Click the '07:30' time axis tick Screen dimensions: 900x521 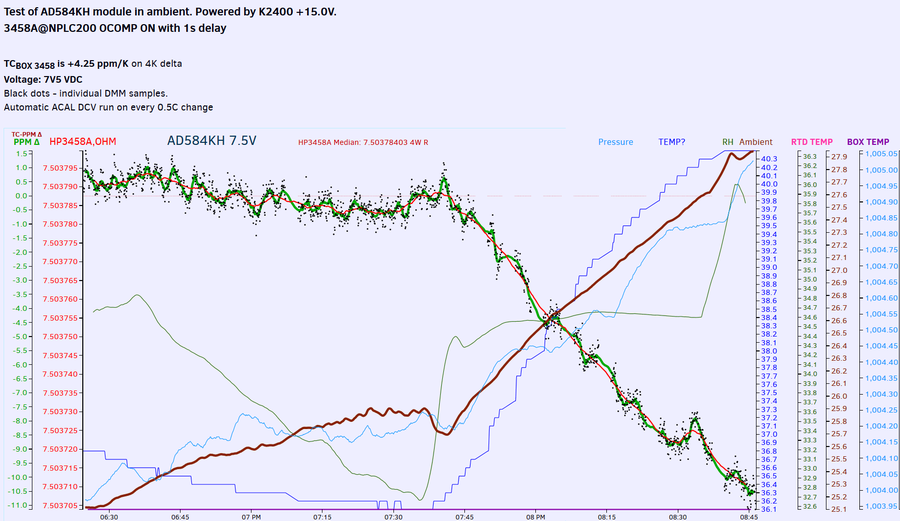click(x=394, y=517)
